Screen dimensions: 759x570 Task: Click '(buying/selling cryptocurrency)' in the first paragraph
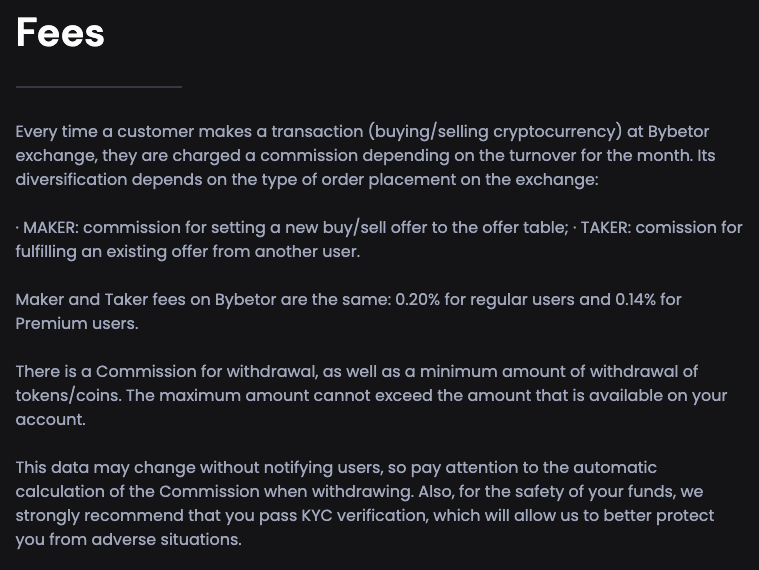pos(495,132)
